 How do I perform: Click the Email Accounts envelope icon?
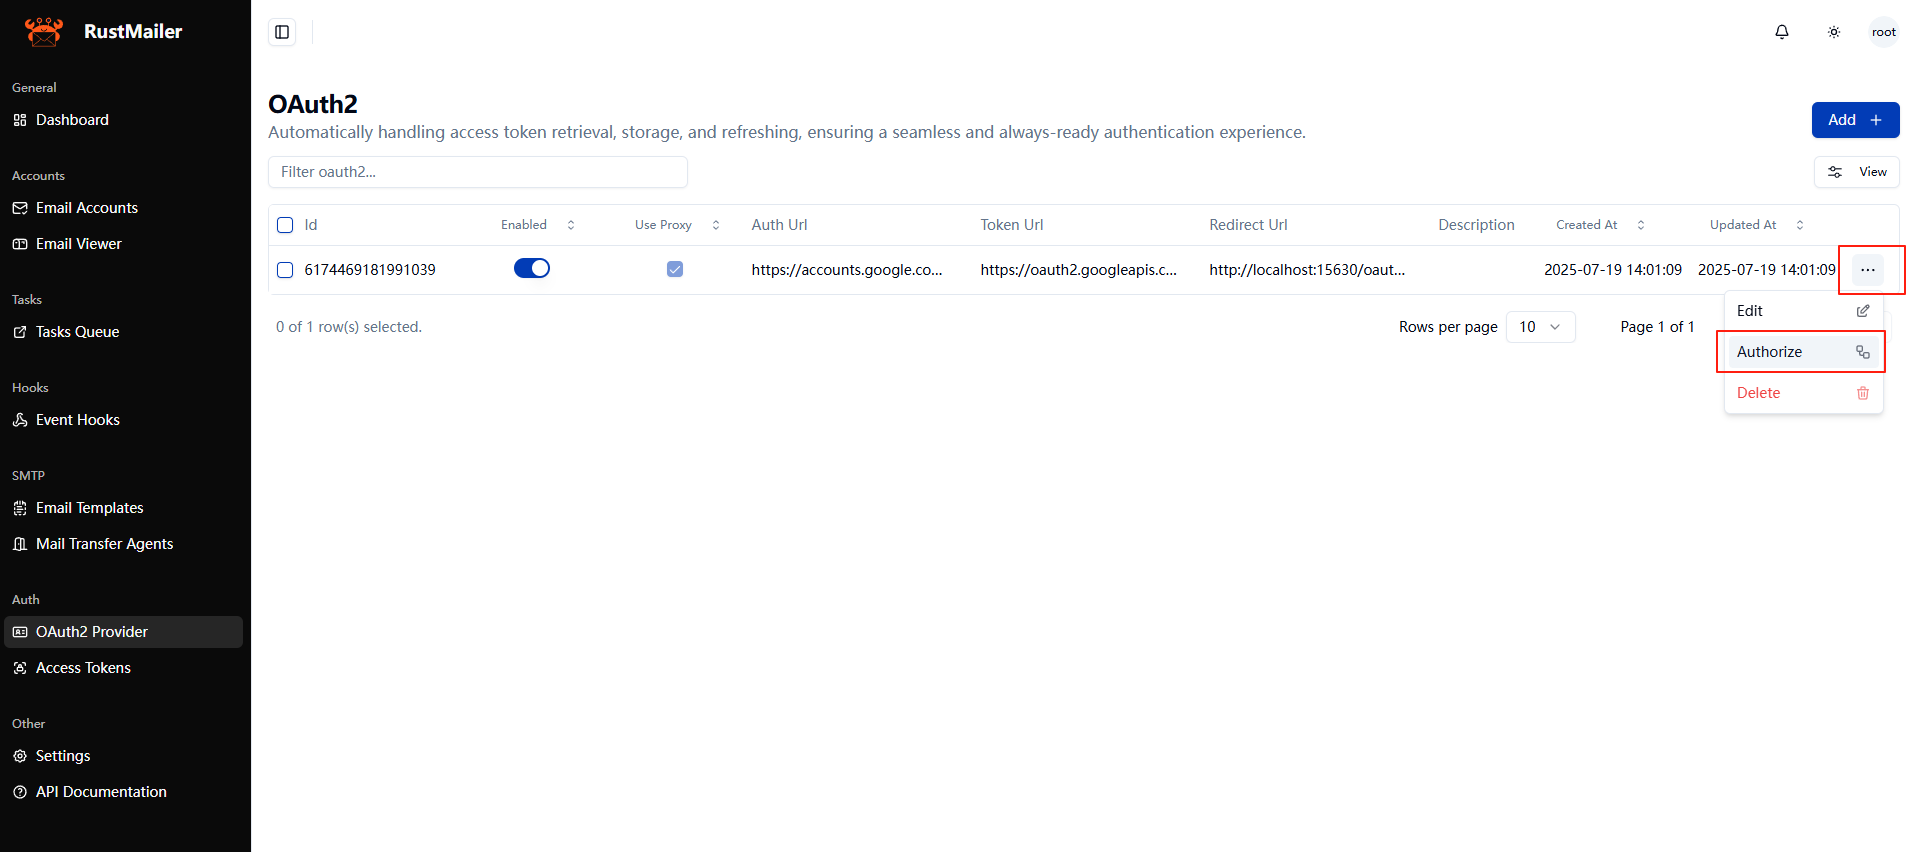pyautogui.click(x=20, y=208)
